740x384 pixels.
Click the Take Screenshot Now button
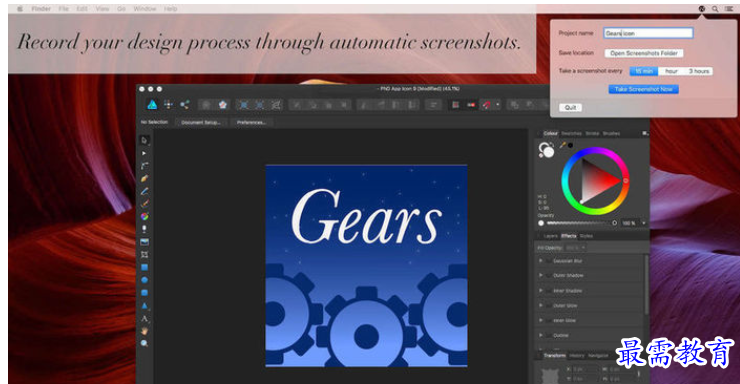[643, 89]
